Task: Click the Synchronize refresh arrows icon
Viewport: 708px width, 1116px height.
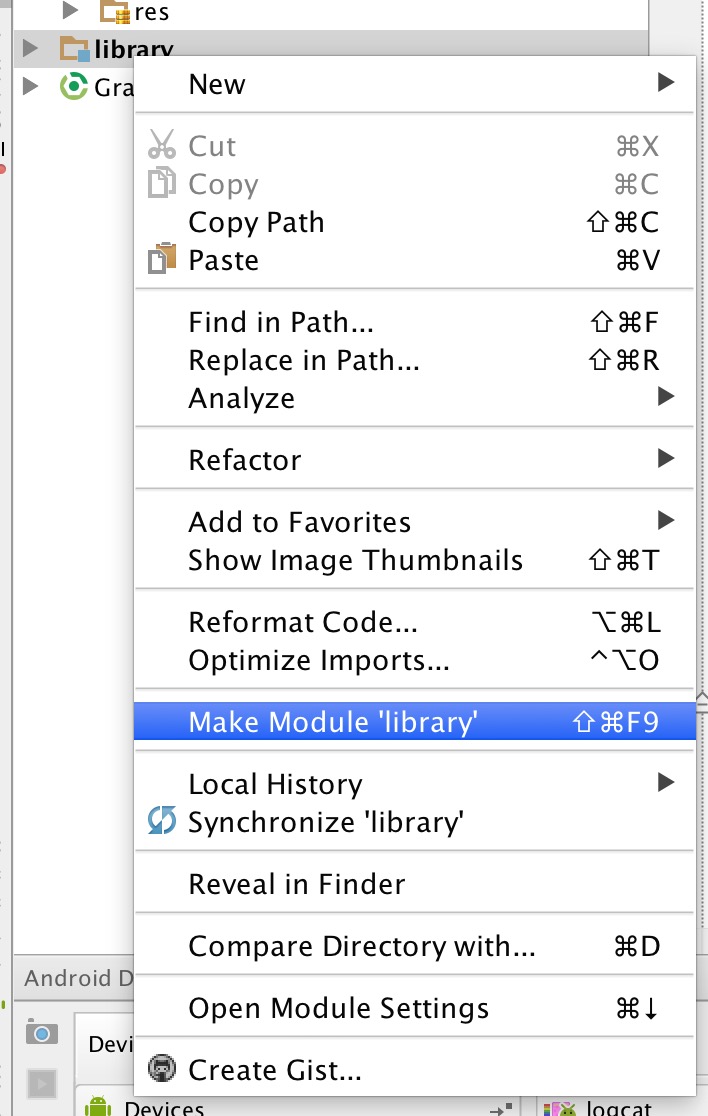Action: [162, 821]
